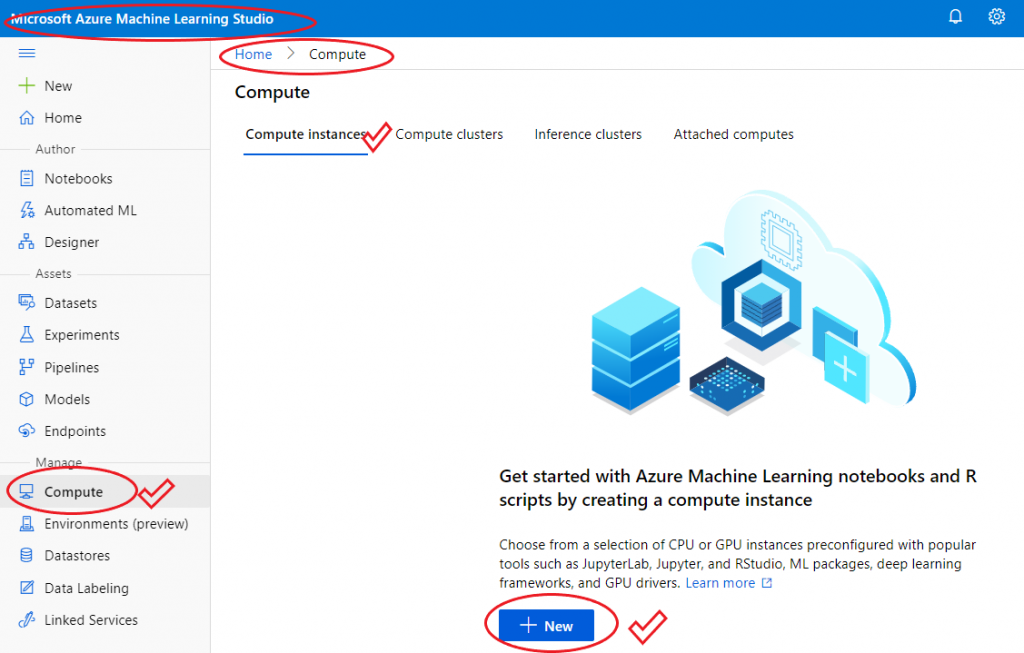The width and height of the screenshot is (1024, 653).
Task: Click the Endpoints cloud icon
Action: click(27, 431)
